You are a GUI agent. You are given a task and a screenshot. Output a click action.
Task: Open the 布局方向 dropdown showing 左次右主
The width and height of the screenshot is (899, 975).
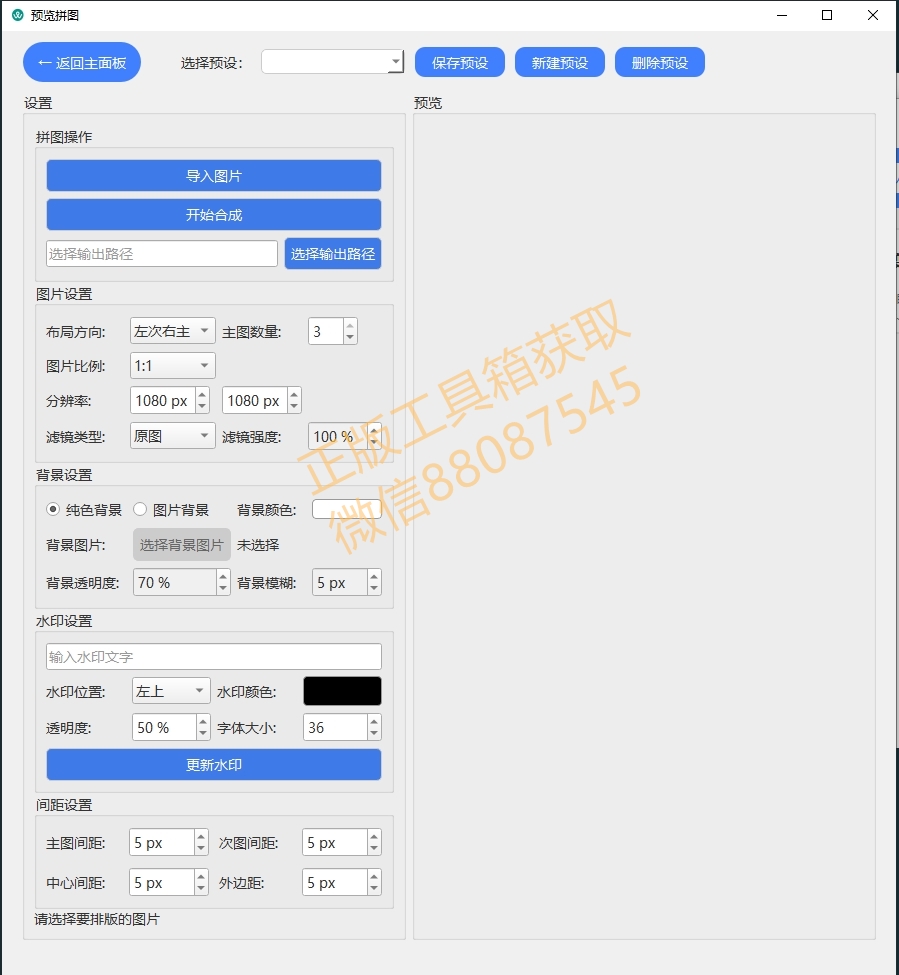(173, 331)
